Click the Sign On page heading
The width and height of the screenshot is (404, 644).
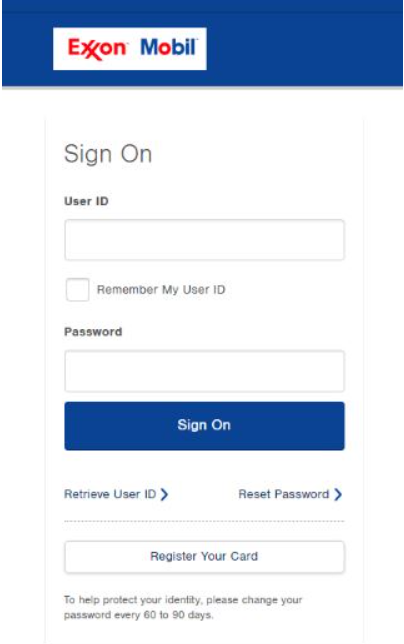click(x=108, y=154)
